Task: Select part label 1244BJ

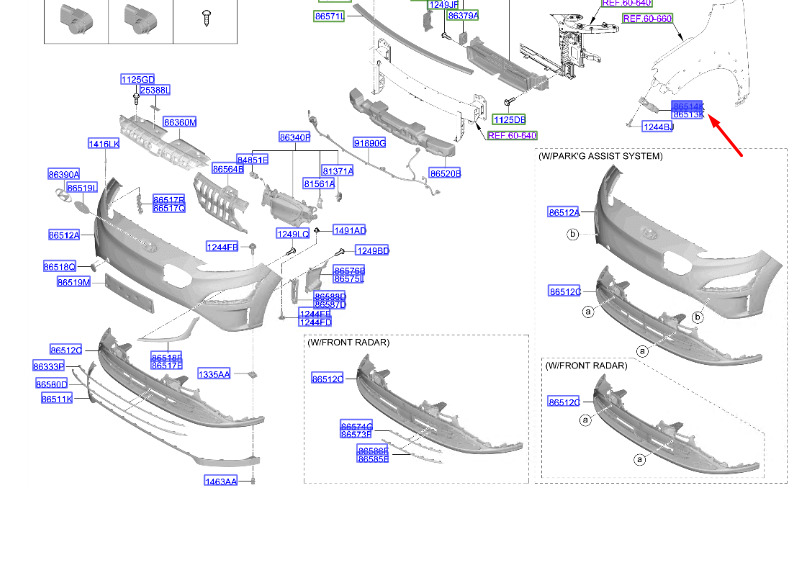Action: point(658,127)
